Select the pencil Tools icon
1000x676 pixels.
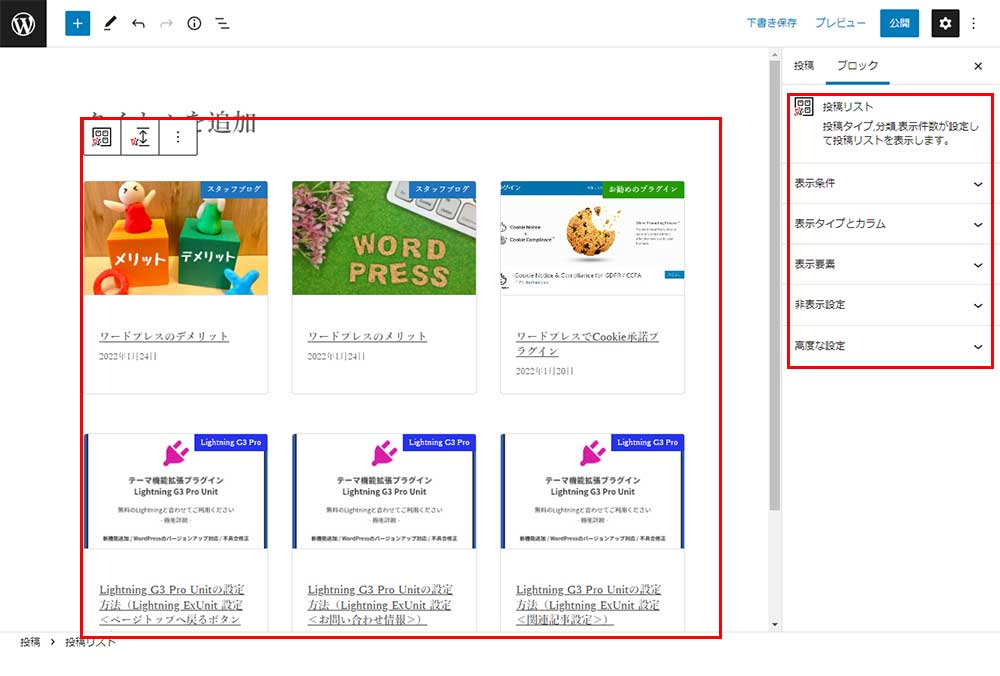tap(110, 23)
